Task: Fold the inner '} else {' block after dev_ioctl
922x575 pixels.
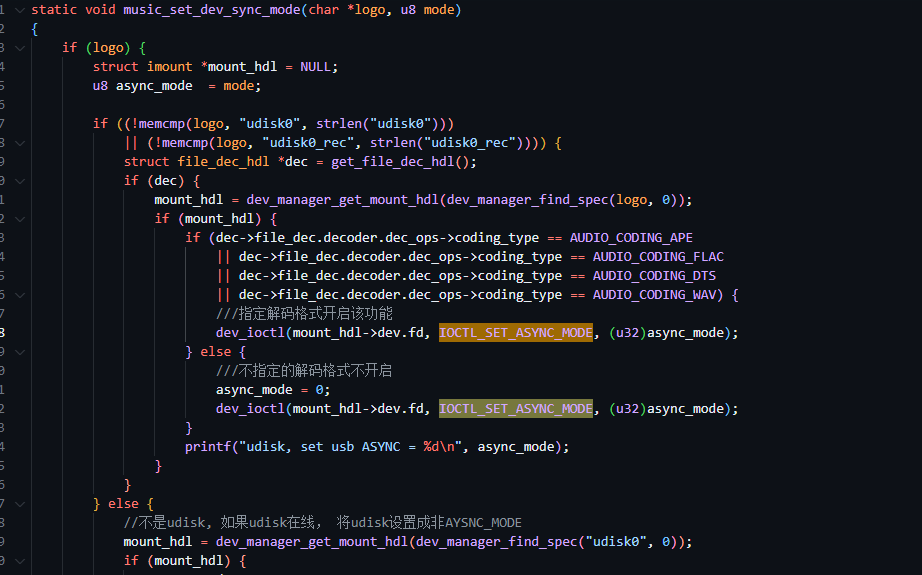Action: click(x=20, y=352)
